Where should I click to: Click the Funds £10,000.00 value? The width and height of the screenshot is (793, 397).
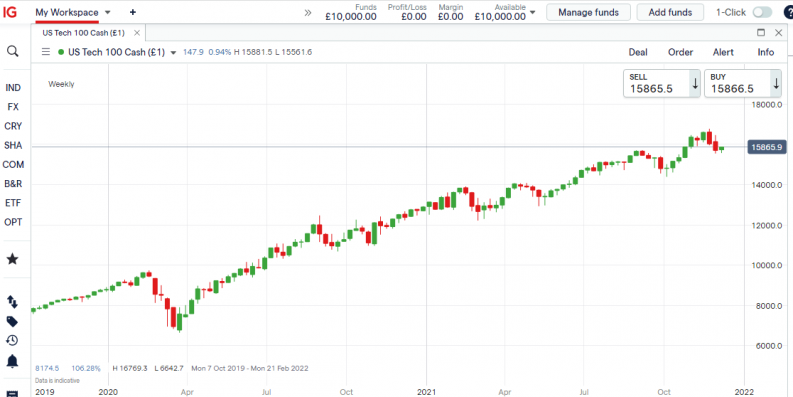[350, 17]
